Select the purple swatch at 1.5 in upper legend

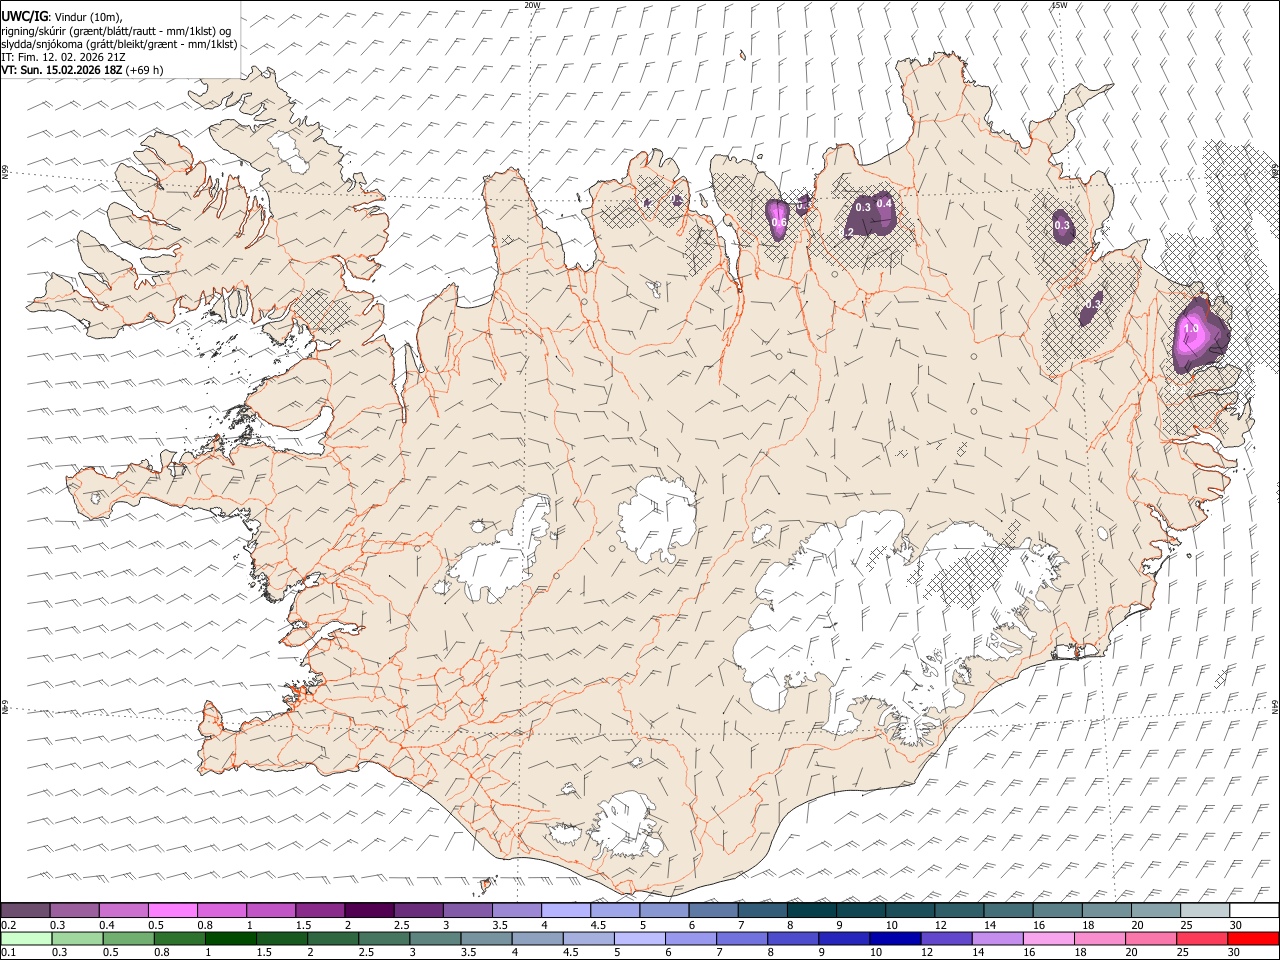(319, 910)
